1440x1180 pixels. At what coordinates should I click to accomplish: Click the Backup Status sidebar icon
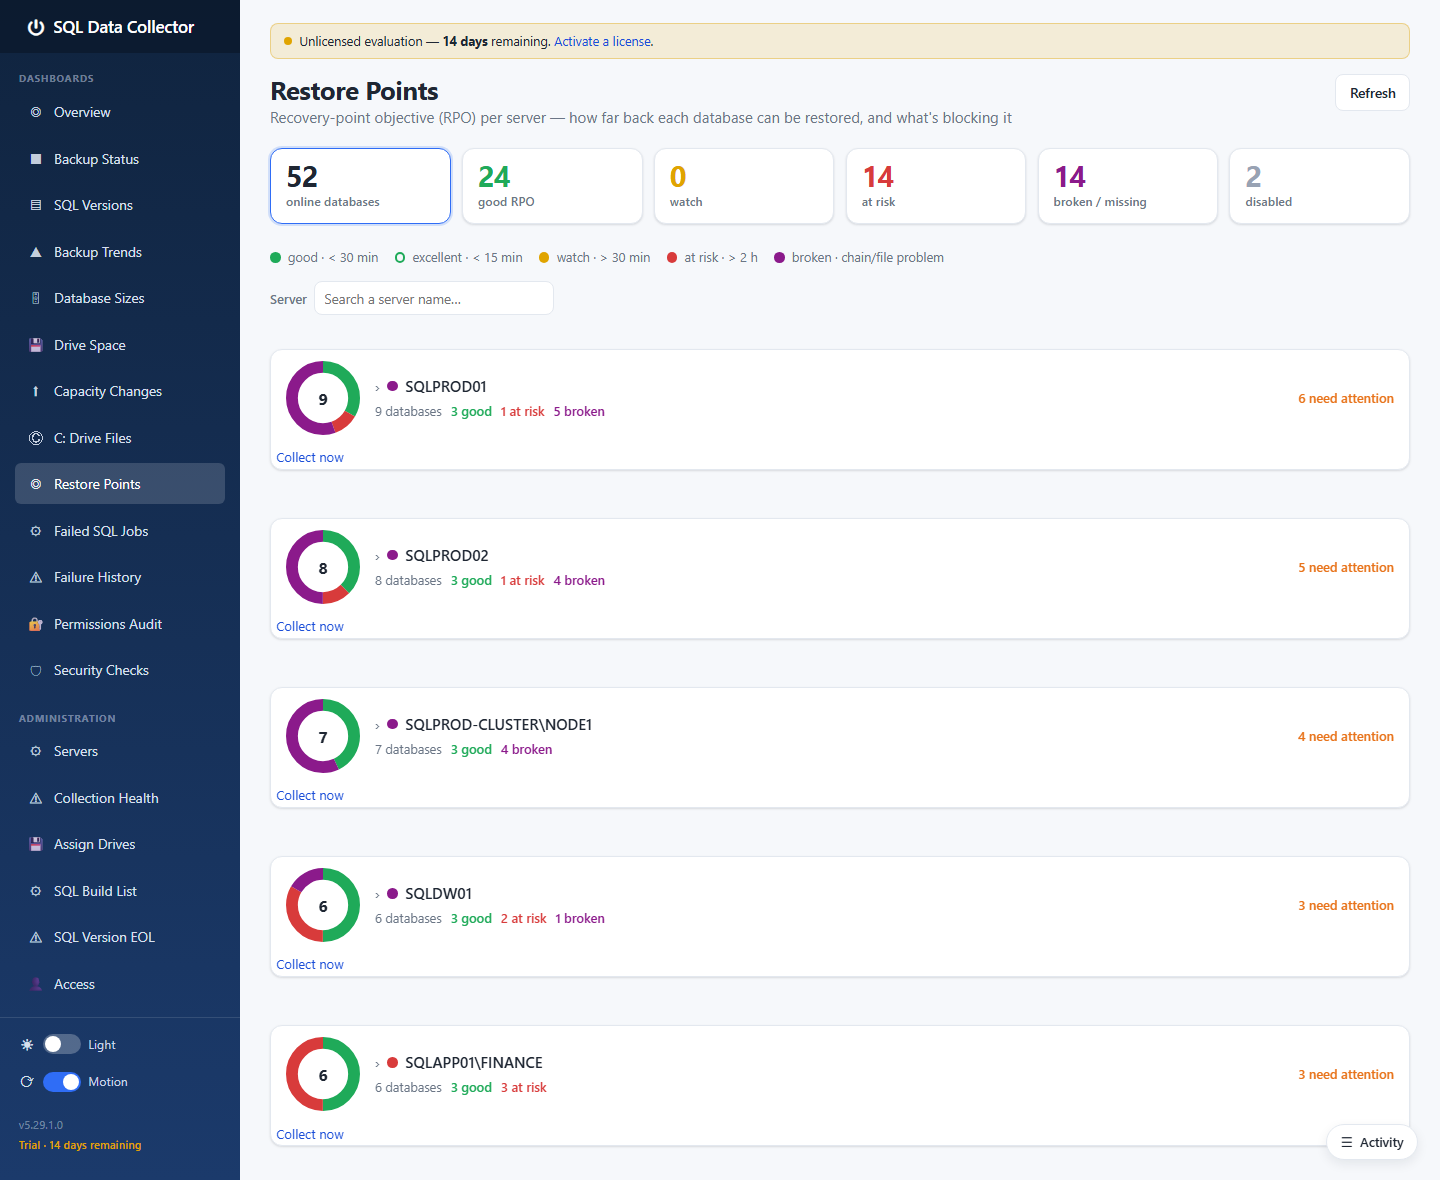(x=36, y=159)
